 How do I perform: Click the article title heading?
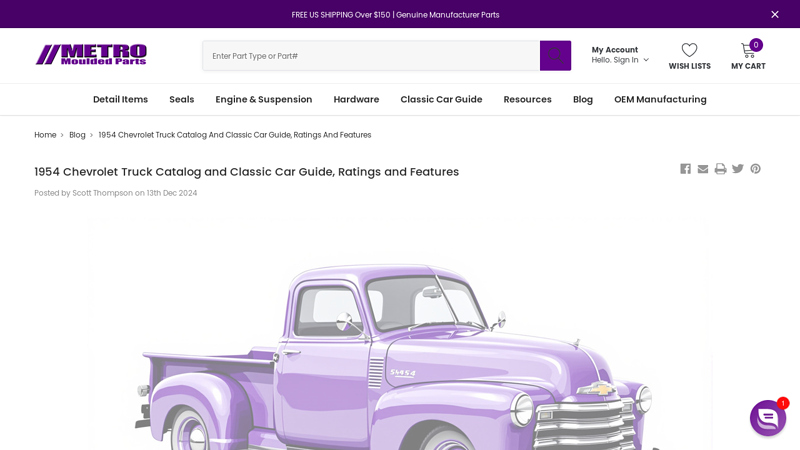click(246, 172)
